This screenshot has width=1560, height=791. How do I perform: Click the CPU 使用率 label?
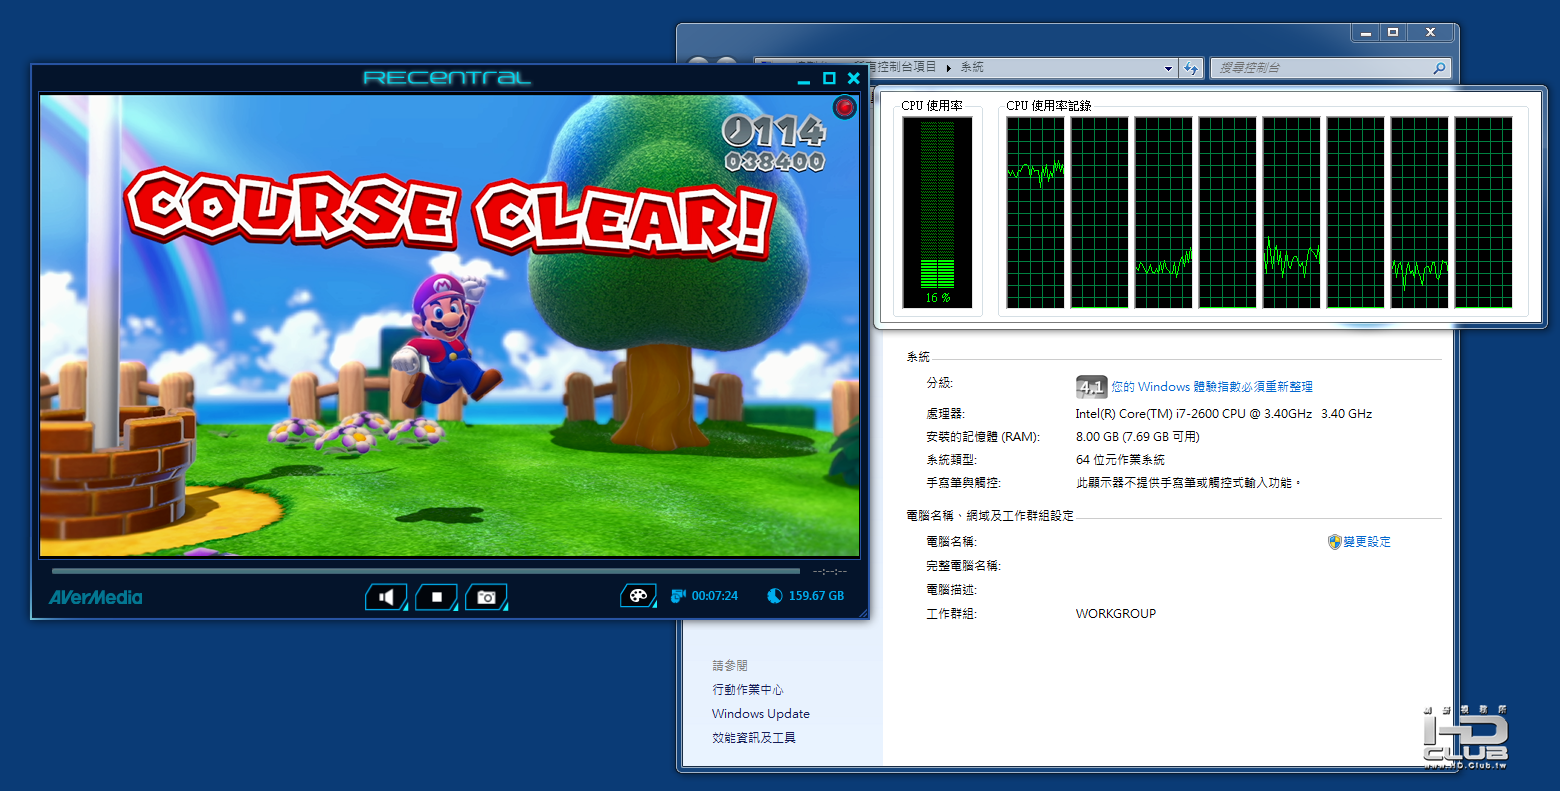[x=931, y=105]
